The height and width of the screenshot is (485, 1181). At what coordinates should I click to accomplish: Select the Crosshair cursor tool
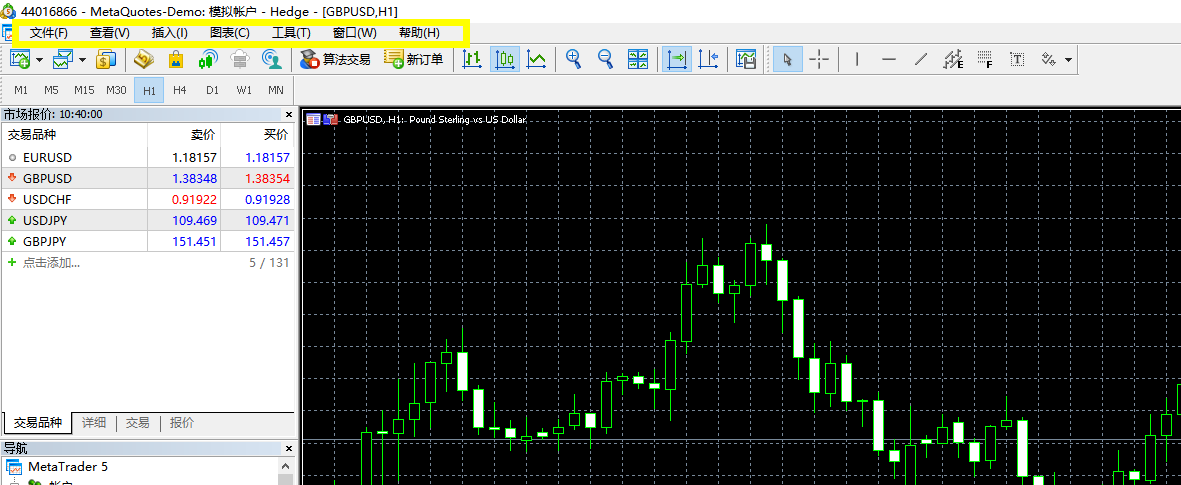pyautogui.click(x=819, y=60)
